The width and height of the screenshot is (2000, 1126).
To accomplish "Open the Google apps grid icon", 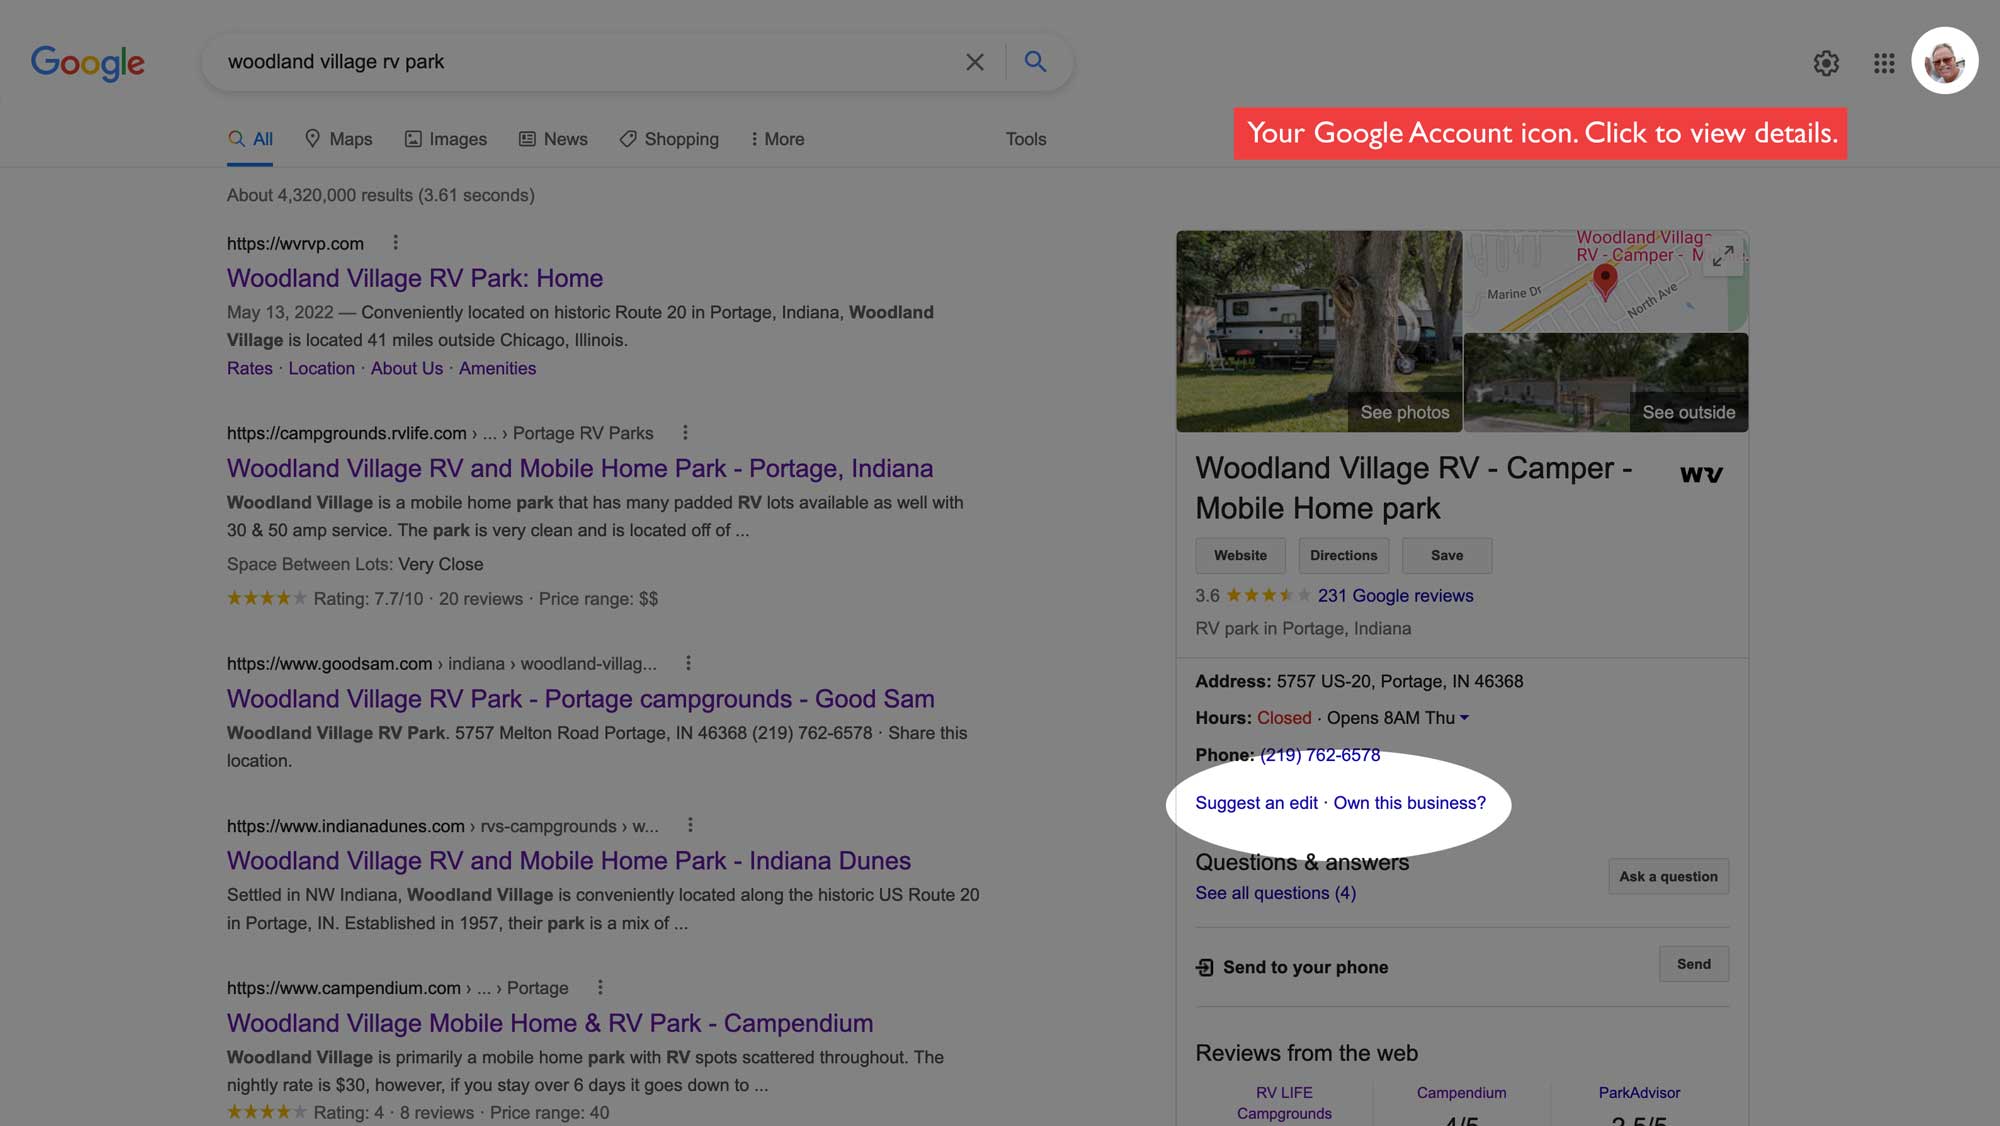I will coord(1884,63).
